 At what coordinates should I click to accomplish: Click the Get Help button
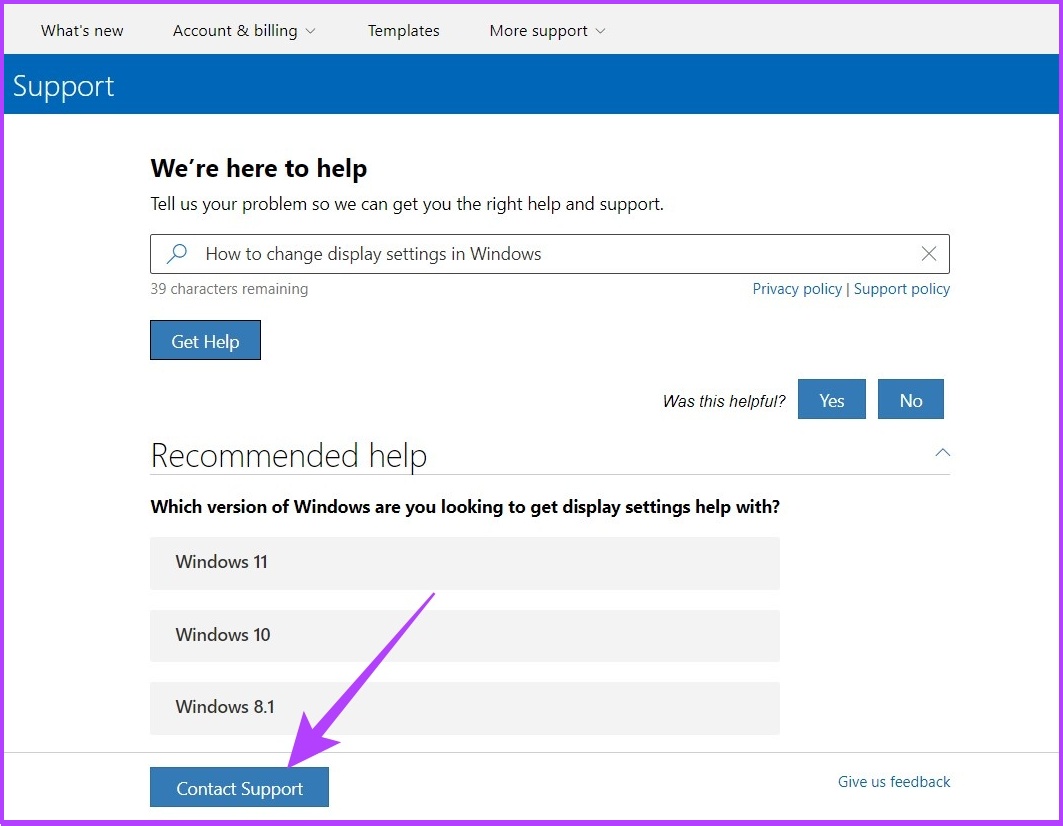pyautogui.click(x=205, y=340)
